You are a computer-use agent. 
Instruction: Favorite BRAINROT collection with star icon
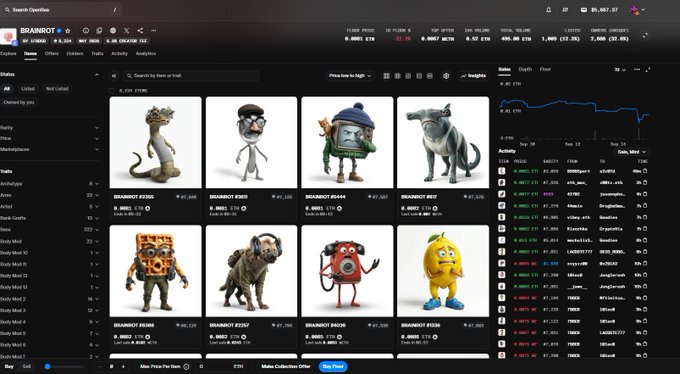coord(68,31)
